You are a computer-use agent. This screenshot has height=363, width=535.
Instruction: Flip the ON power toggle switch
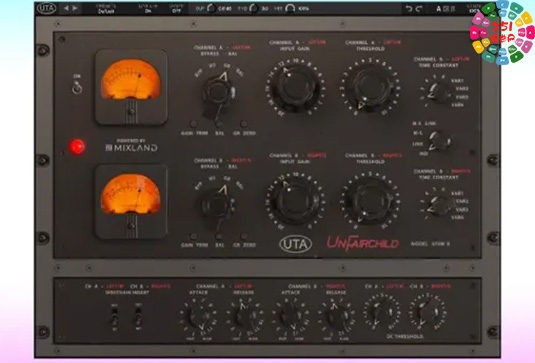77,87
